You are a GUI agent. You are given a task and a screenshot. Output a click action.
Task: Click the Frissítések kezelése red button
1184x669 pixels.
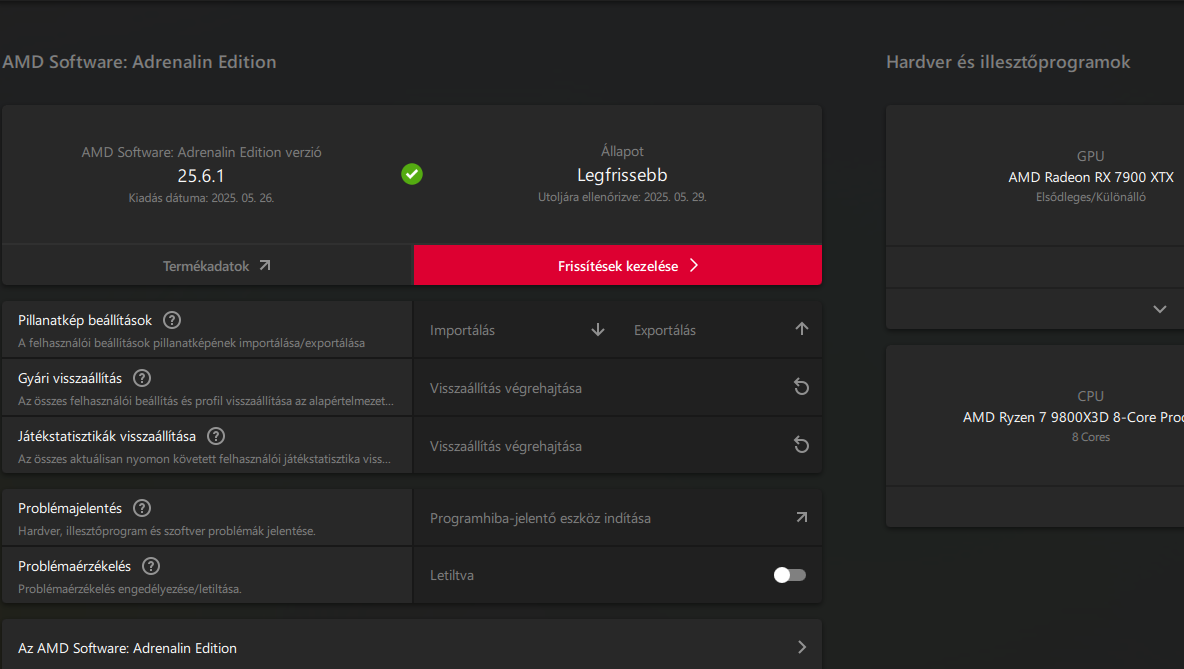(618, 266)
